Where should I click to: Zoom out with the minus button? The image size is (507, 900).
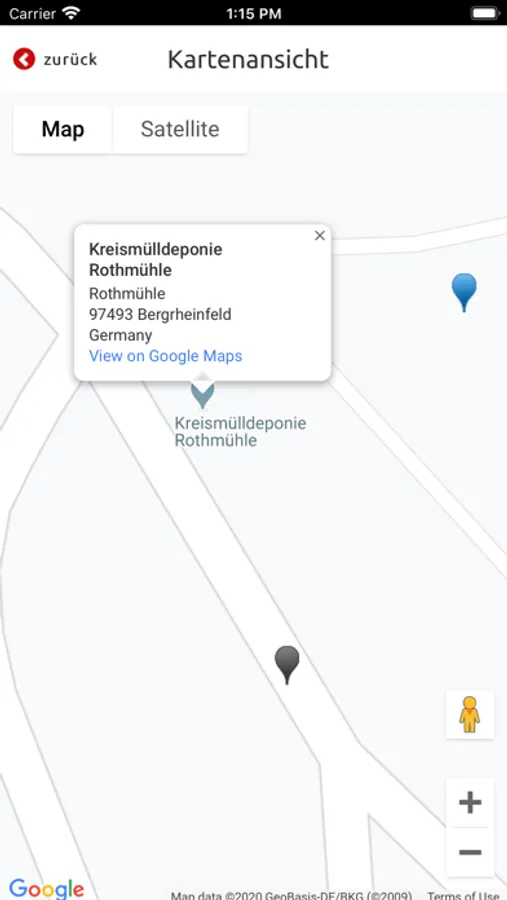click(x=470, y=852)
